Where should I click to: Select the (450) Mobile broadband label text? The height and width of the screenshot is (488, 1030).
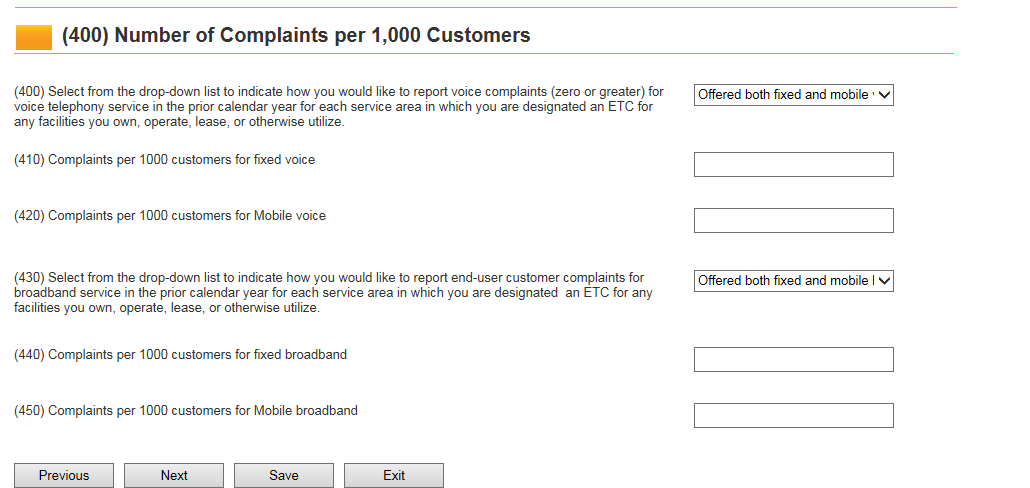coord(185,411)
